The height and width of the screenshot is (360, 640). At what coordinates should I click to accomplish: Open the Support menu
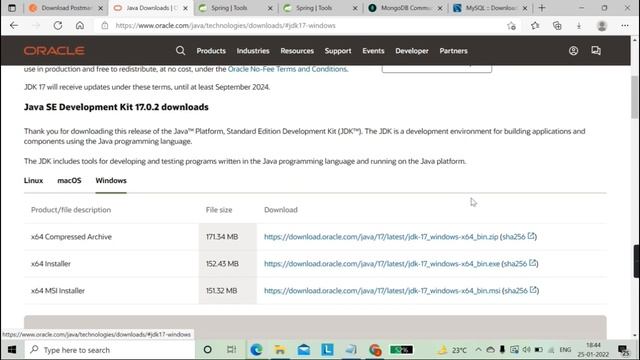pyautogui.click(x=338, y=51)
